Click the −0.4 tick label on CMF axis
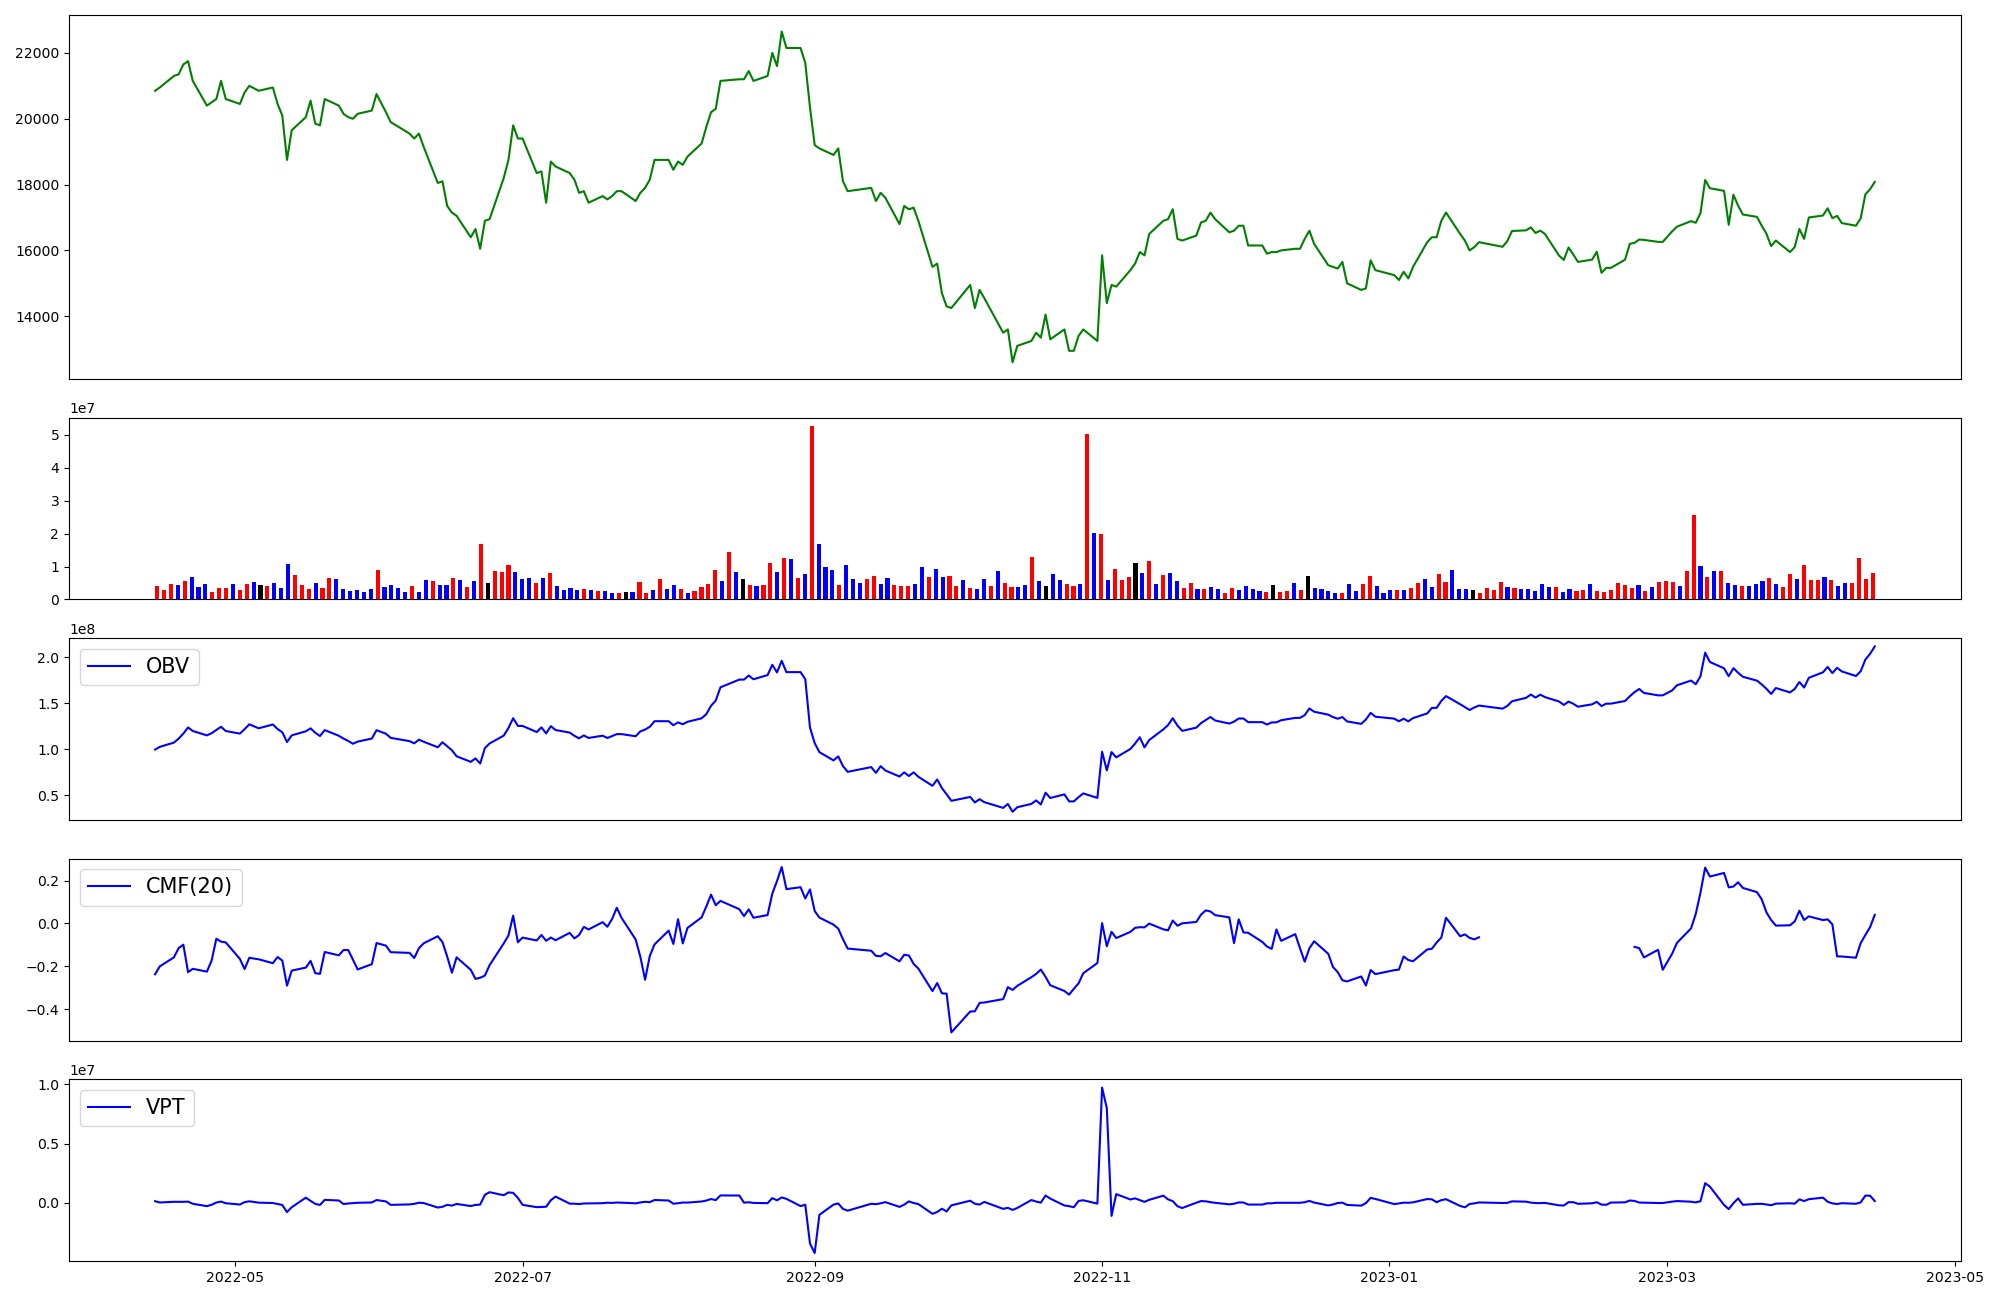The width and height of the screenshot is (2000, 1300). (40, 1010)
